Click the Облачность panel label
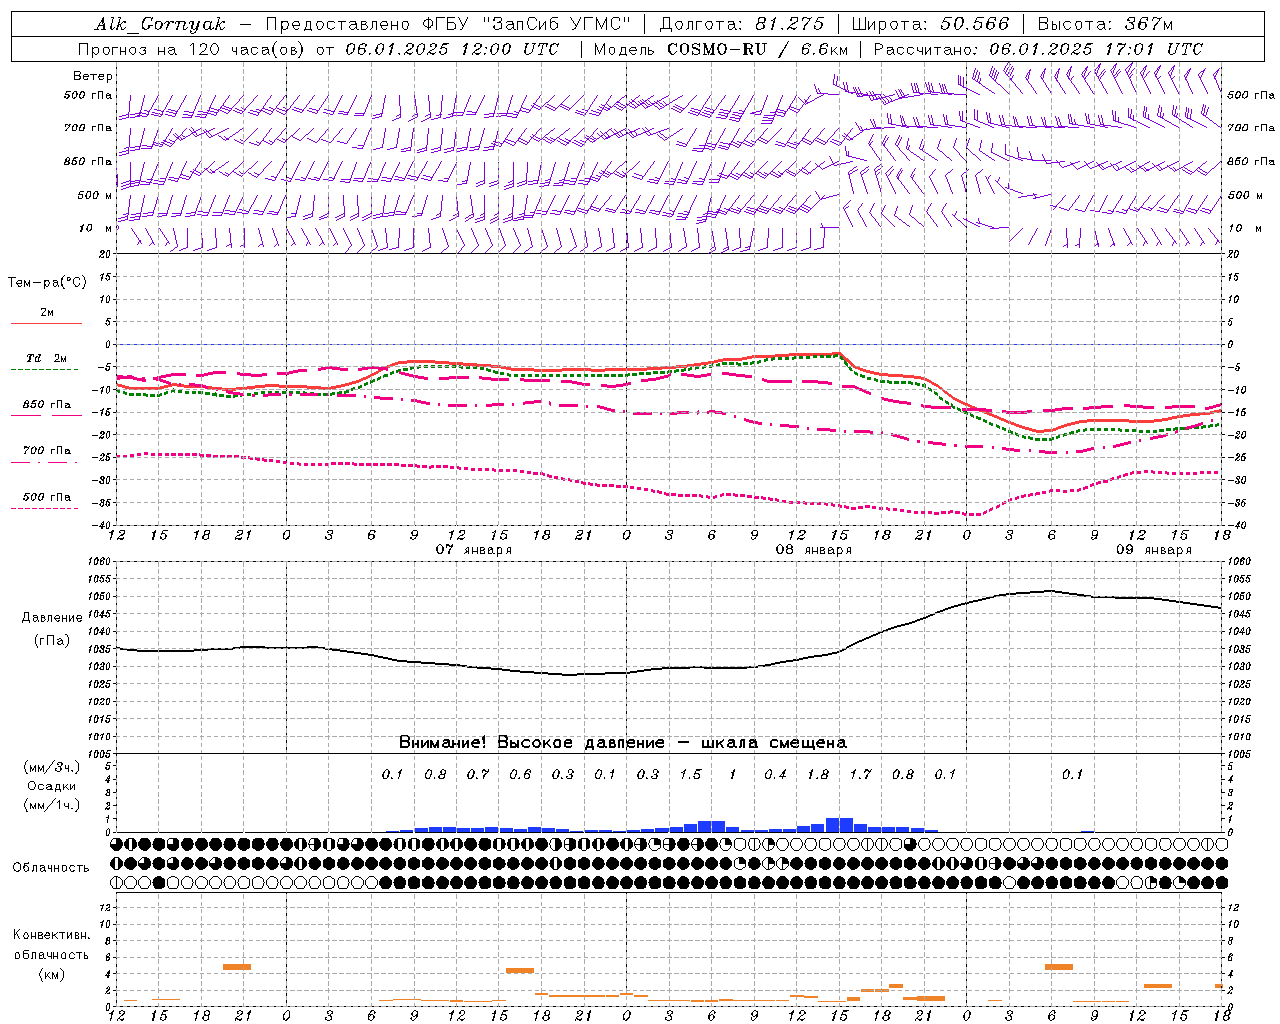 (x=51, y=867)
